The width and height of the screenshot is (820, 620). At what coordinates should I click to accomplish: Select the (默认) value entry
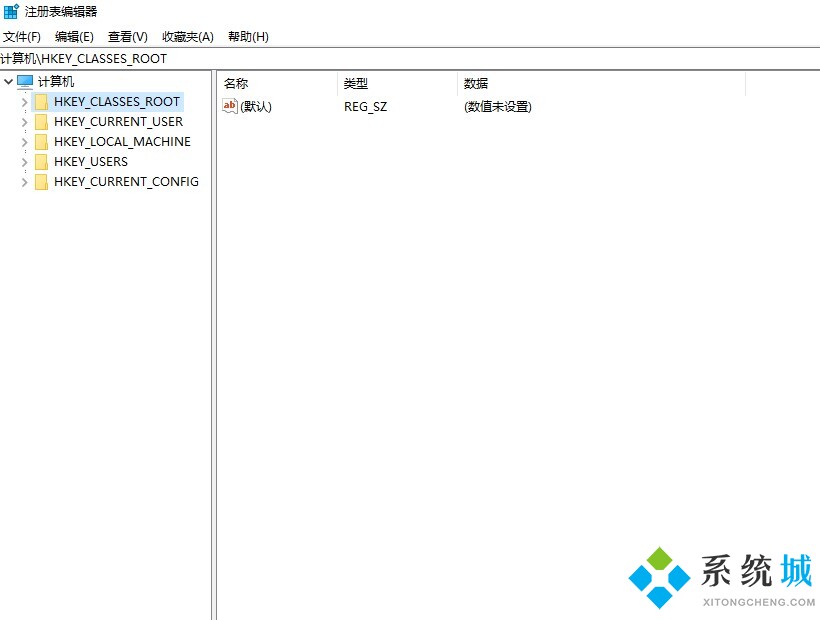[x=256, y=107]
